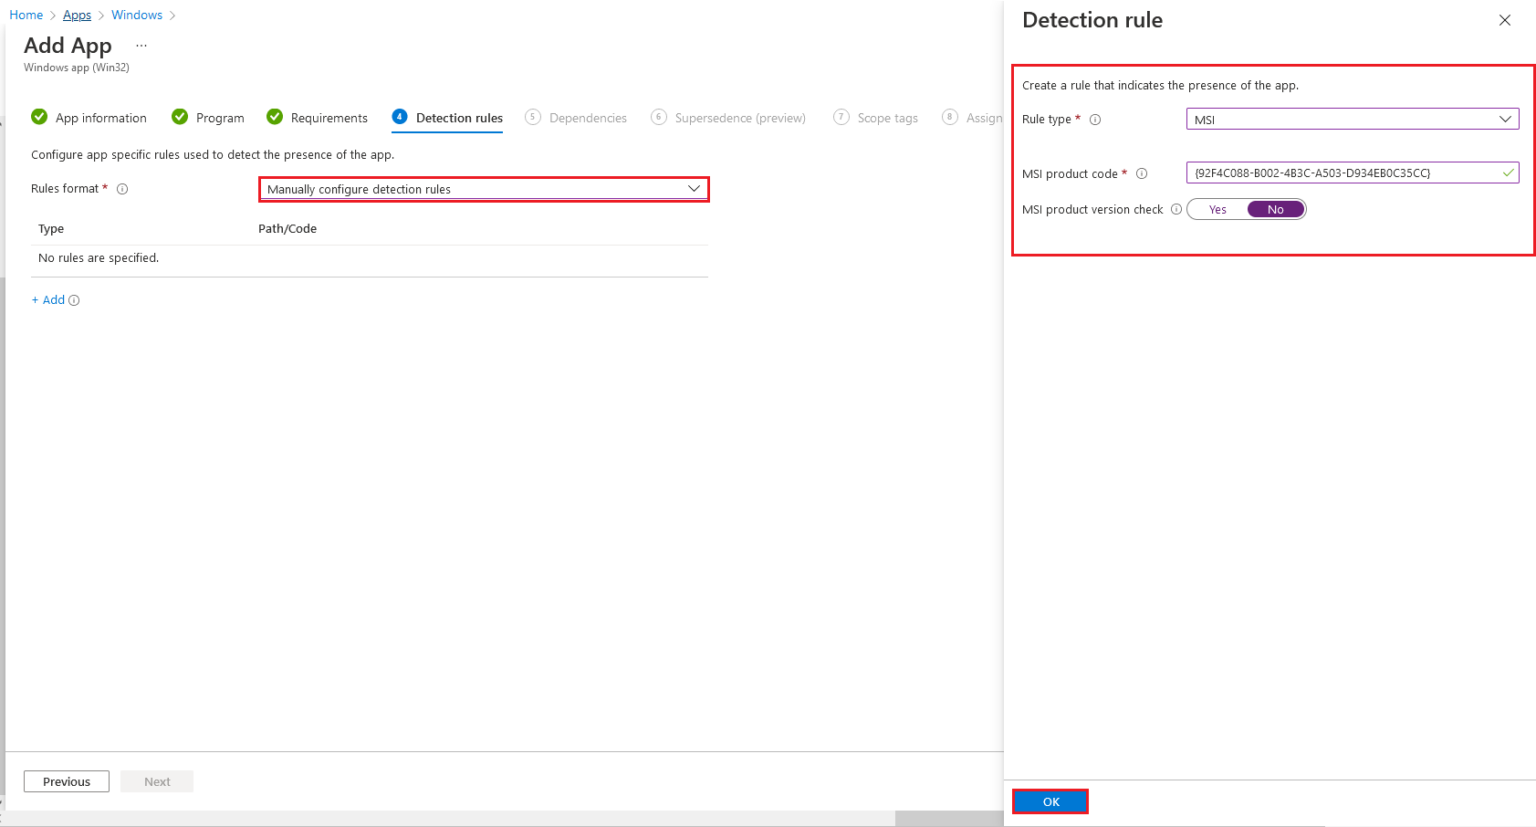The image size is (1536, 827).
Task: Expand the Manually configure detection rules selector
Action: (x=484, y=189)
